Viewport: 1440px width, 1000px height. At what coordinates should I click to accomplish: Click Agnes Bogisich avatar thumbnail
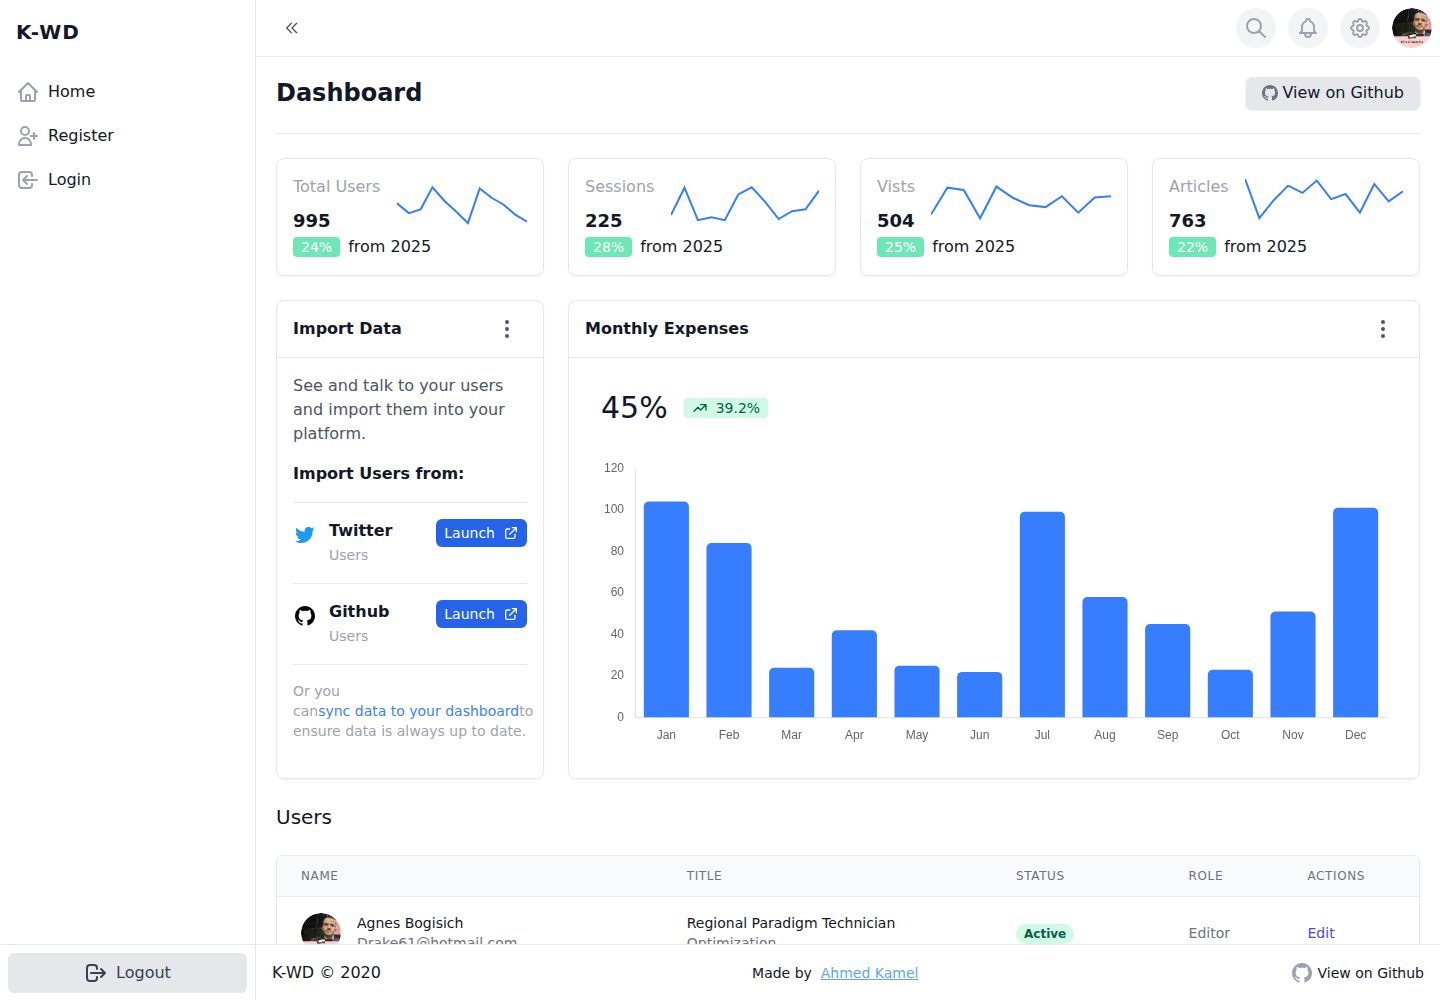click(321, 929)
